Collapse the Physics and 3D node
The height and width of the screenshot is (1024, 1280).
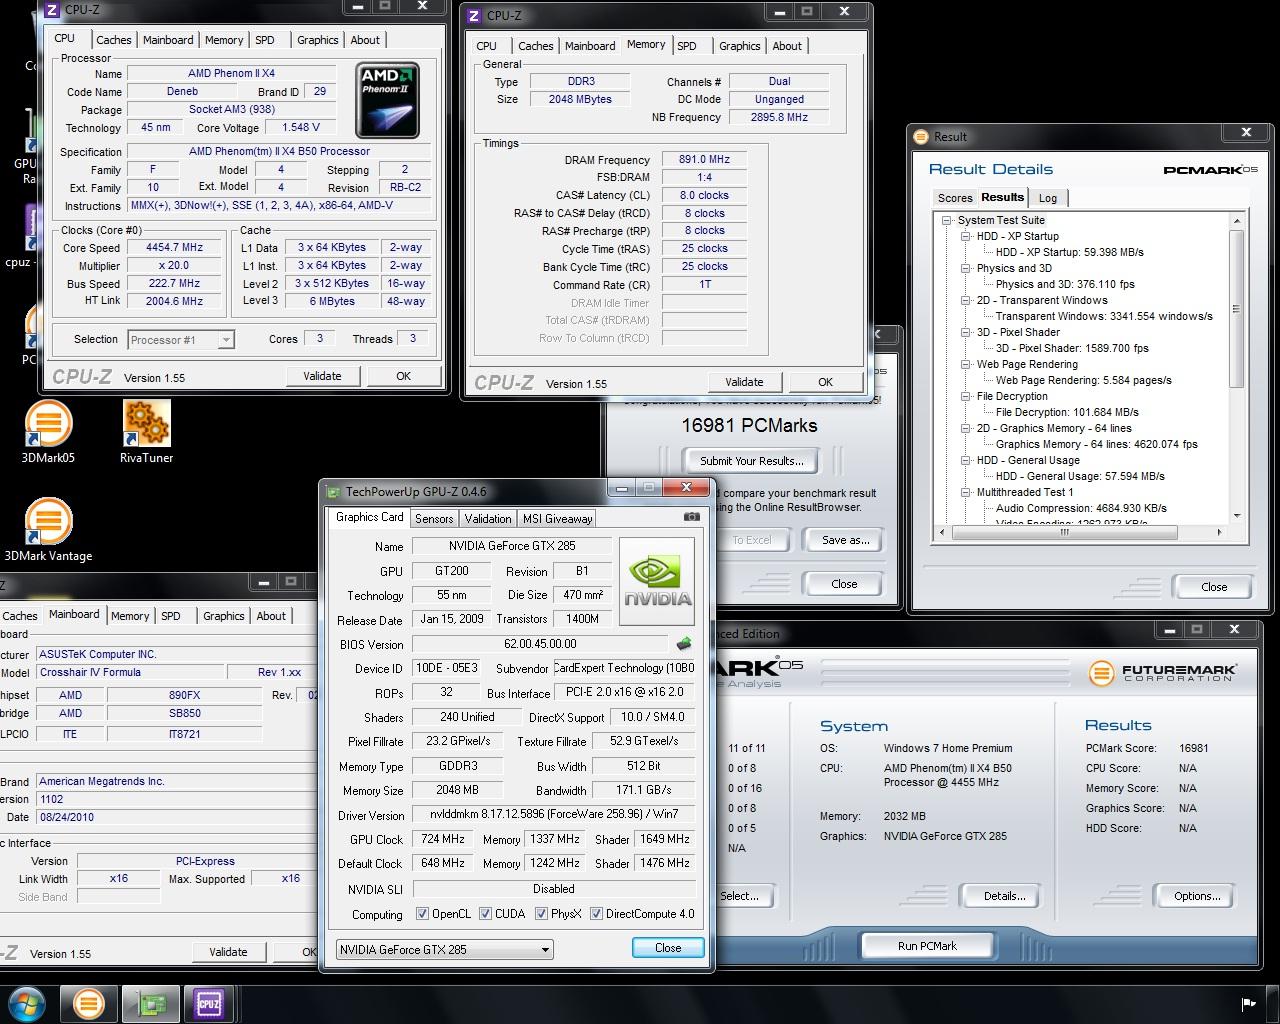point(966,268)
